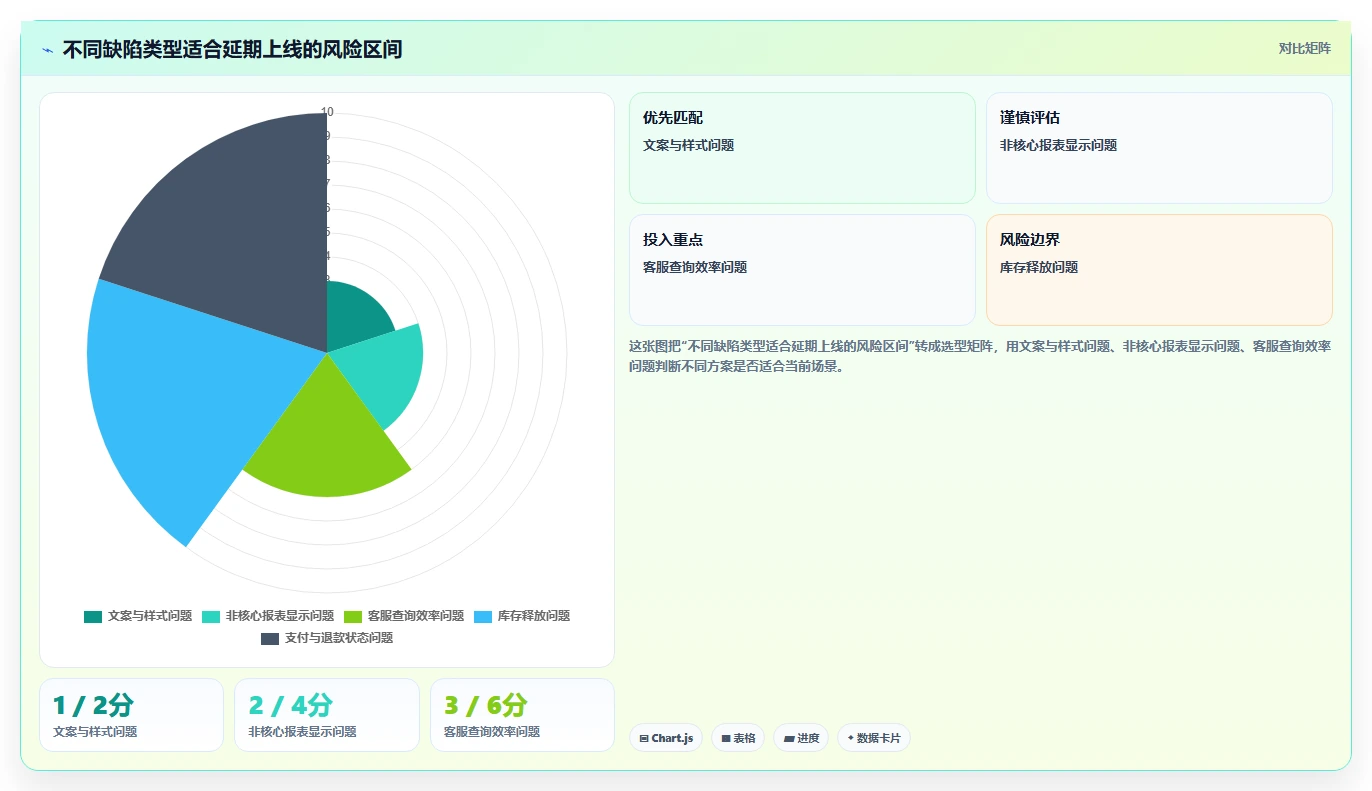Select the Chart.js tag text
The image size is (1372, 791).
(x=672, y=738)
